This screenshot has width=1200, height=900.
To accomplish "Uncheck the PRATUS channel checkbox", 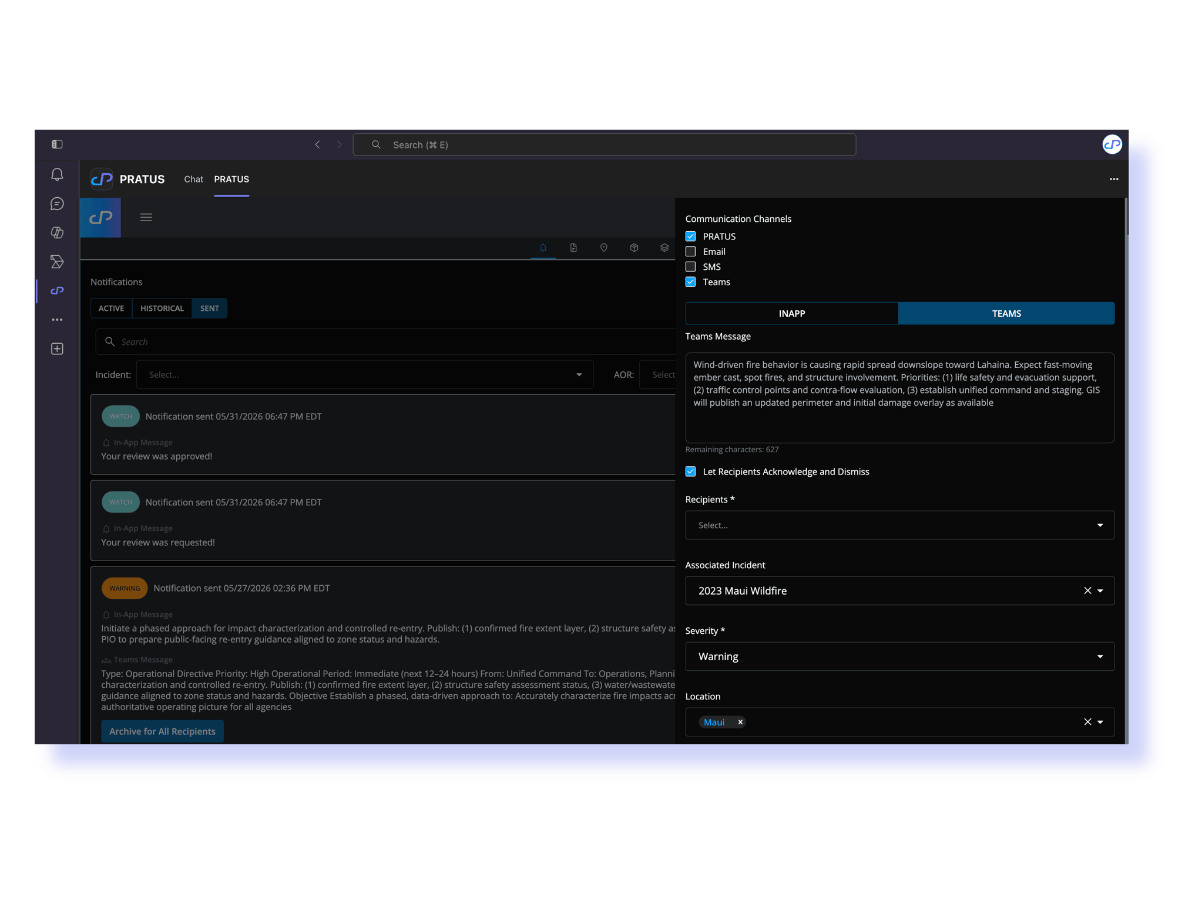I will click(x=690, y=237).
